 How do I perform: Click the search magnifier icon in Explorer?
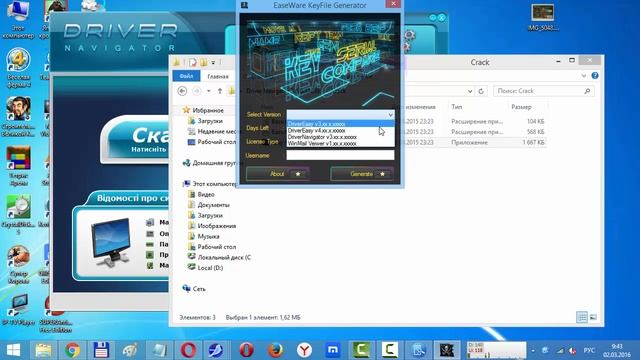(587, 91)
